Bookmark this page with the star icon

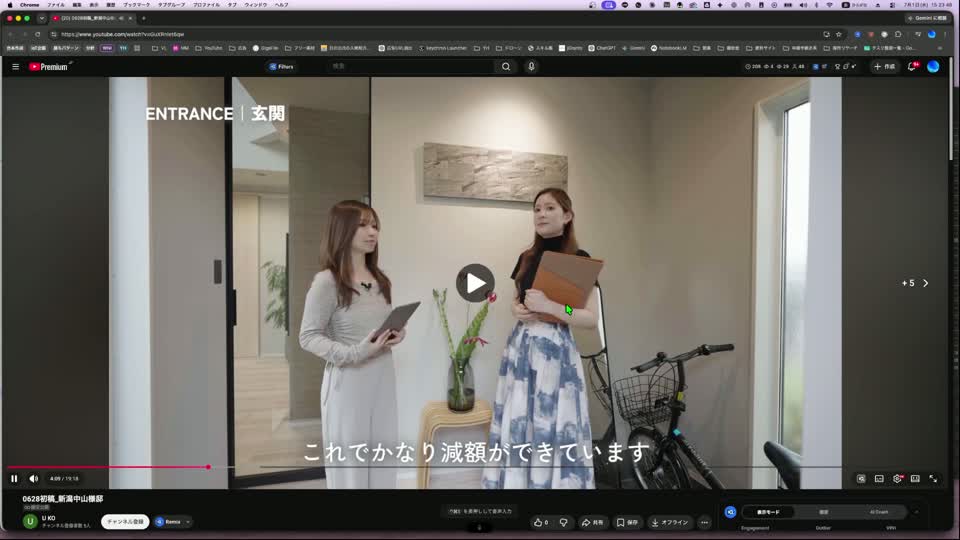point(839,34)
